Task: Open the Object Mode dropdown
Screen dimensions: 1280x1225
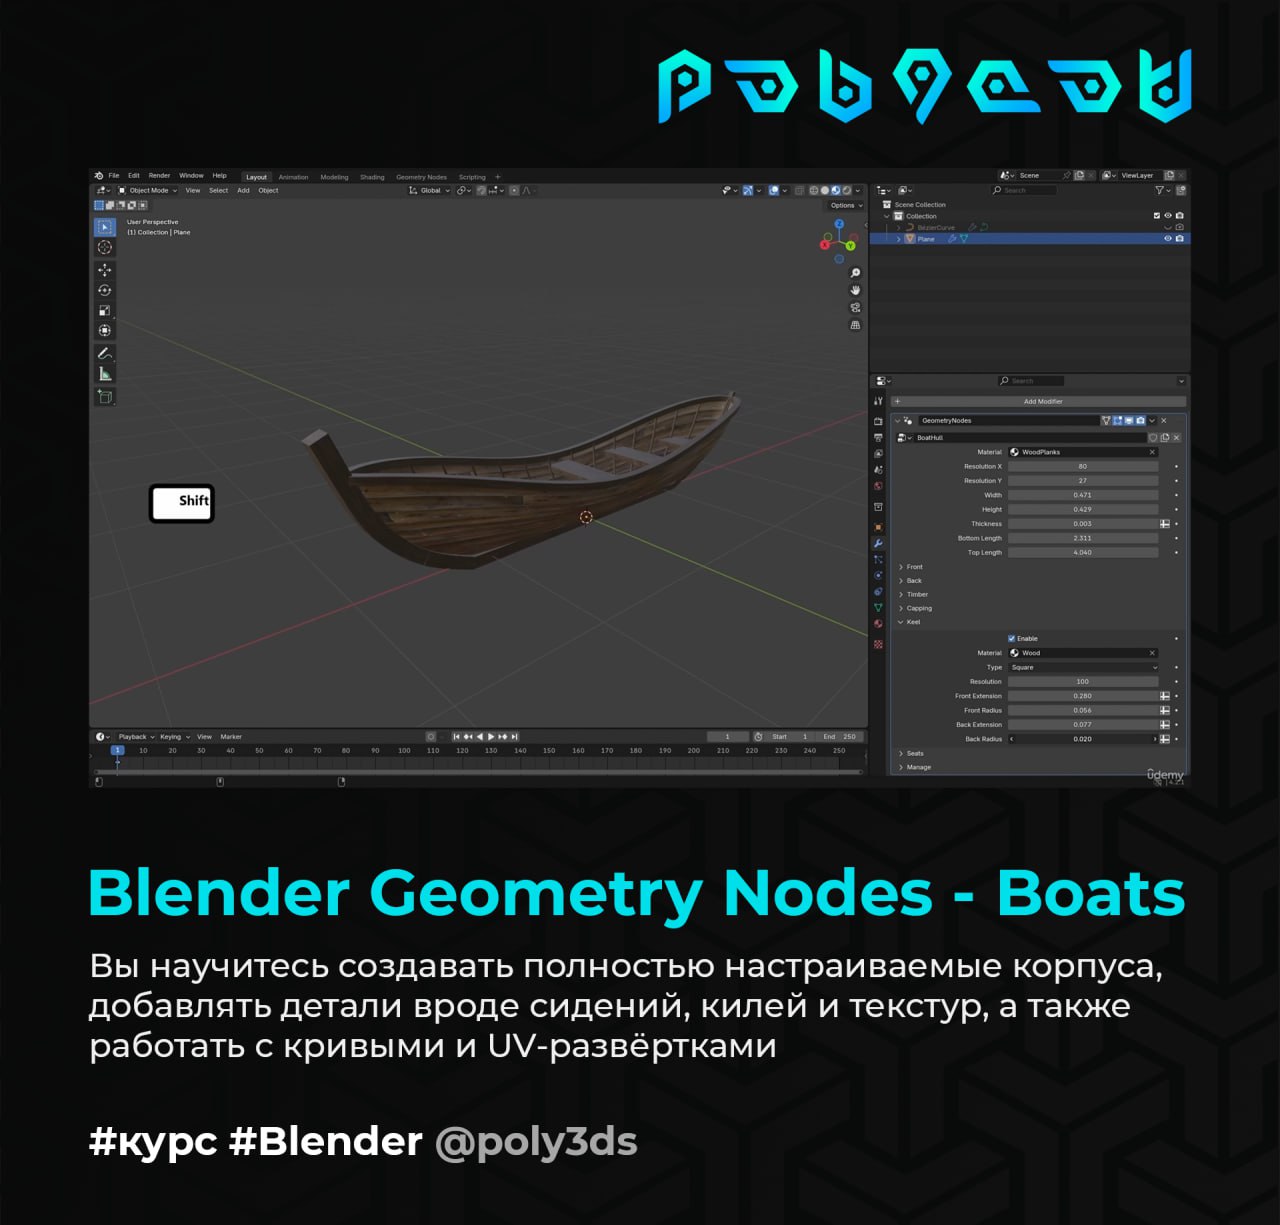Action: [148, 190]
